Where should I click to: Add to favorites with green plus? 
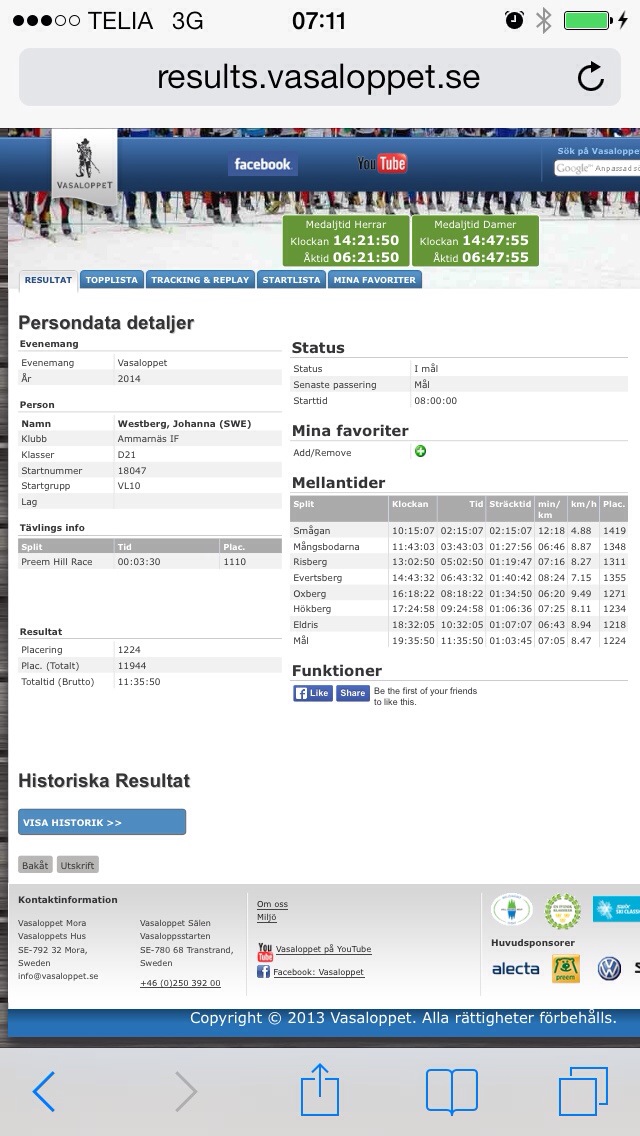(420, 452)
